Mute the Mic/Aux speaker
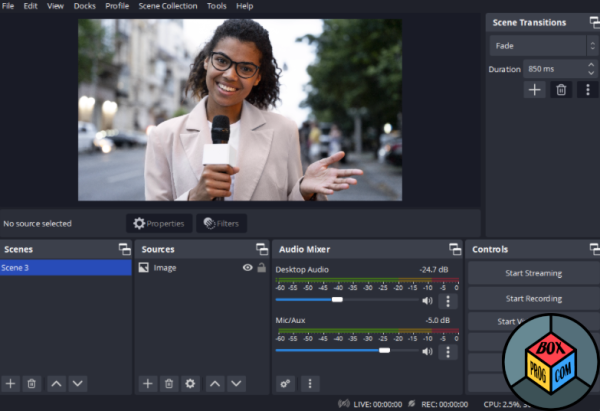This screenshot has width=600, height=411. (x=427, y=351)
